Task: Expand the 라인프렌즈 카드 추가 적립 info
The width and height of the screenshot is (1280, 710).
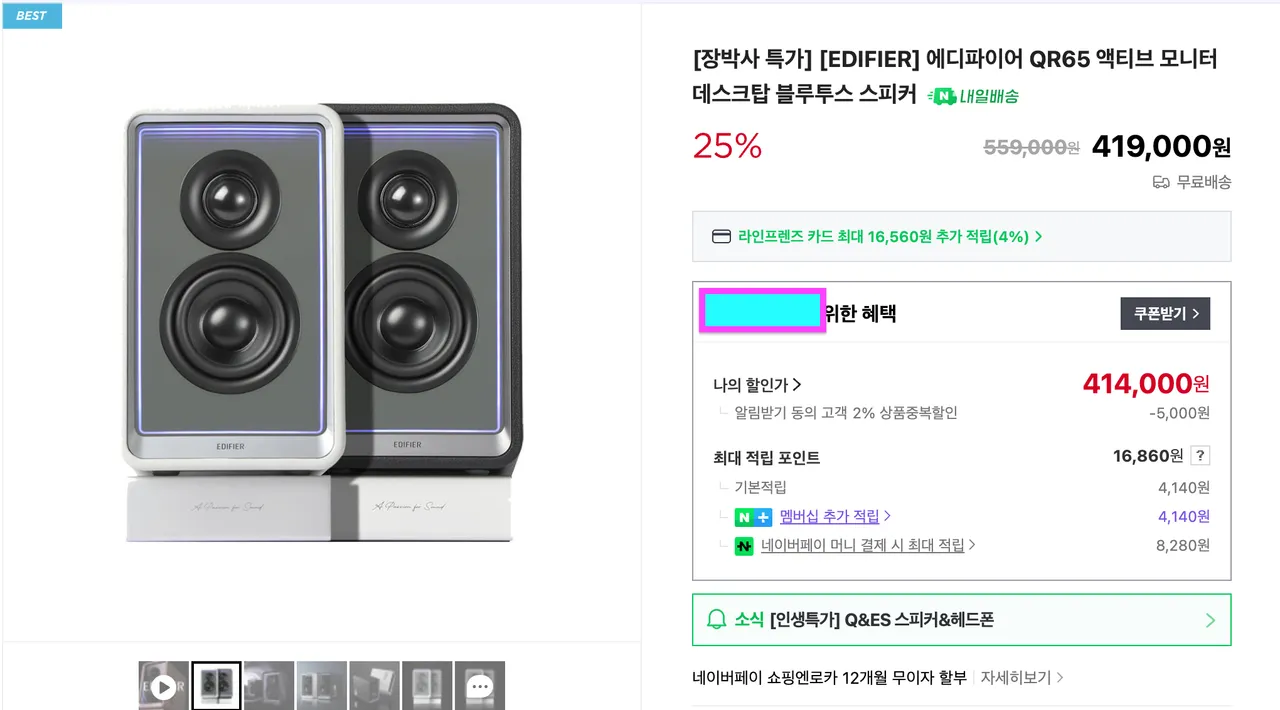Action: [890, 237]
